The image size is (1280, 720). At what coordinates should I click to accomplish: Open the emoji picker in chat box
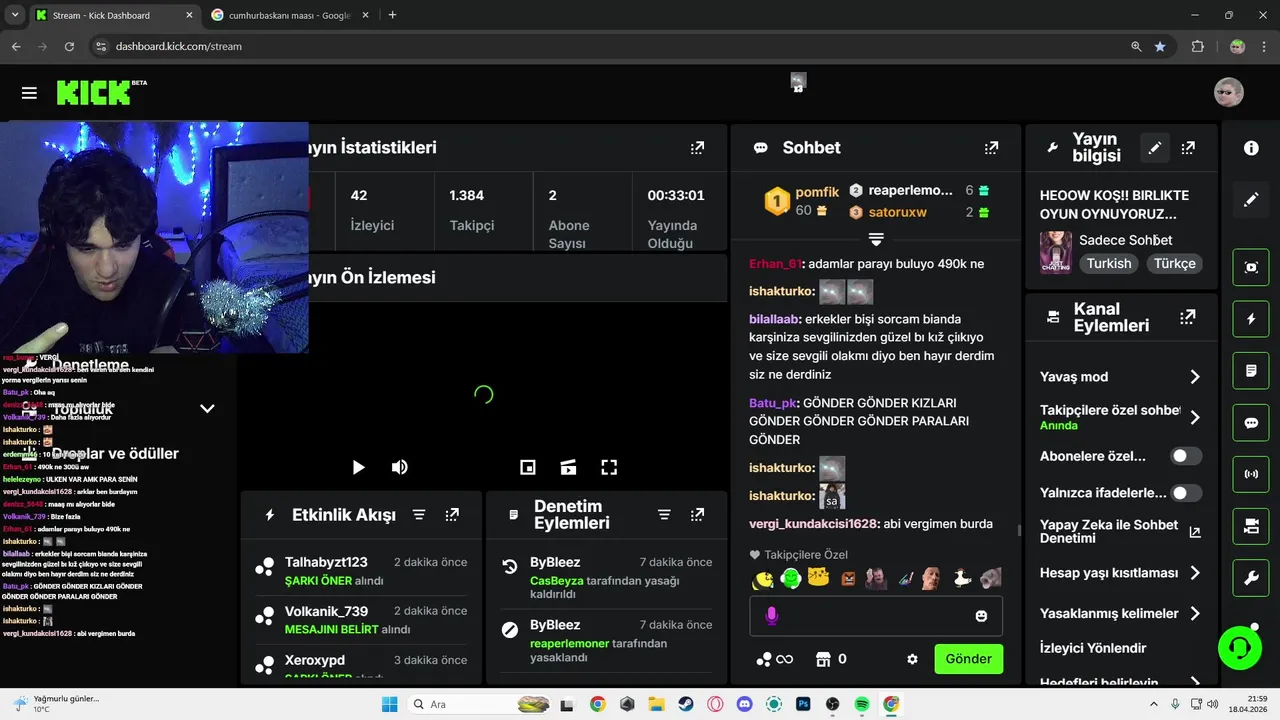(x=981, y=616)
